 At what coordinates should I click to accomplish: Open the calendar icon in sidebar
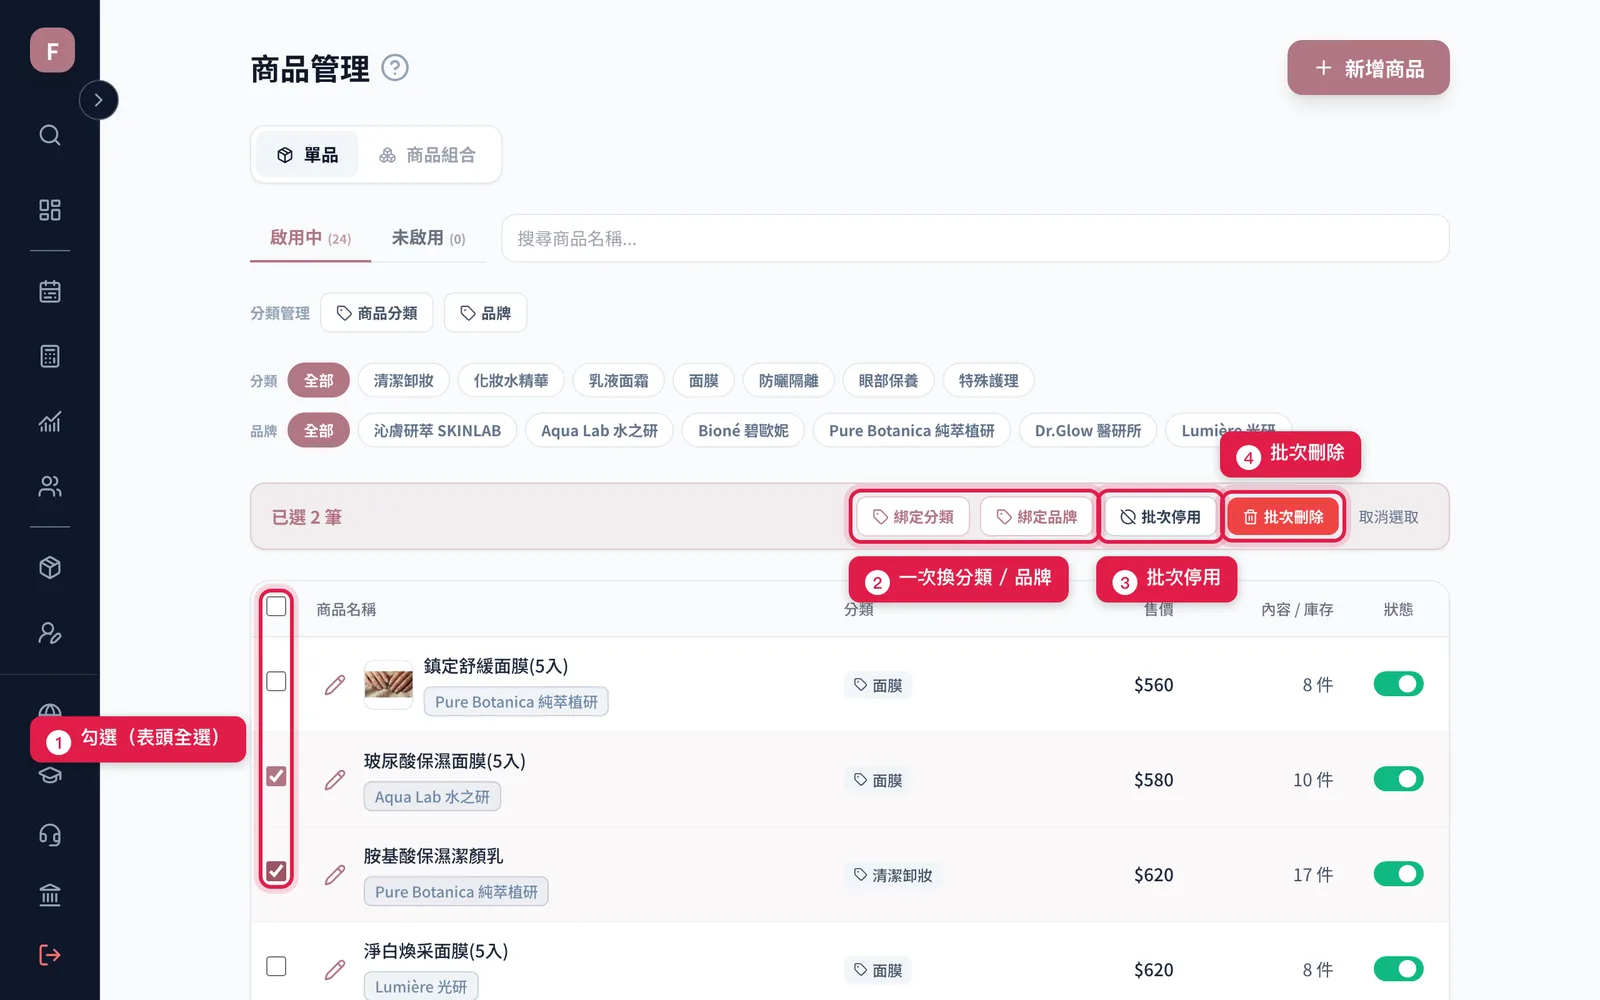point(50,291)
